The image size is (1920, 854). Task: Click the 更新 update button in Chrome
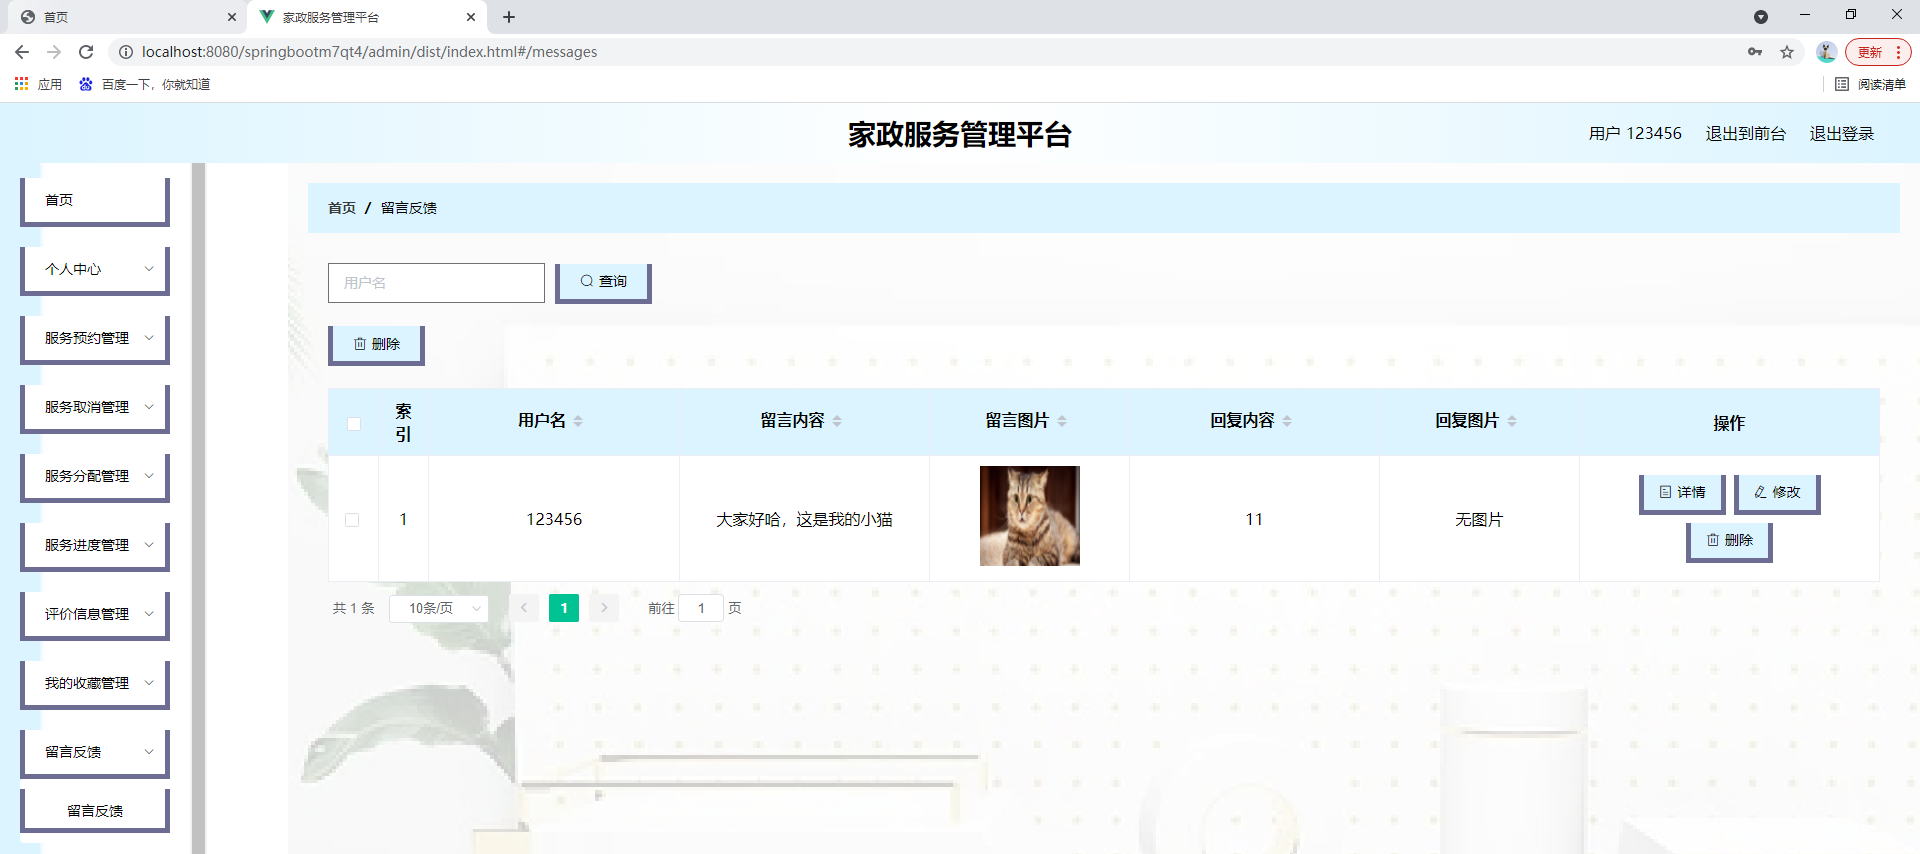(x=1878, y=52)
